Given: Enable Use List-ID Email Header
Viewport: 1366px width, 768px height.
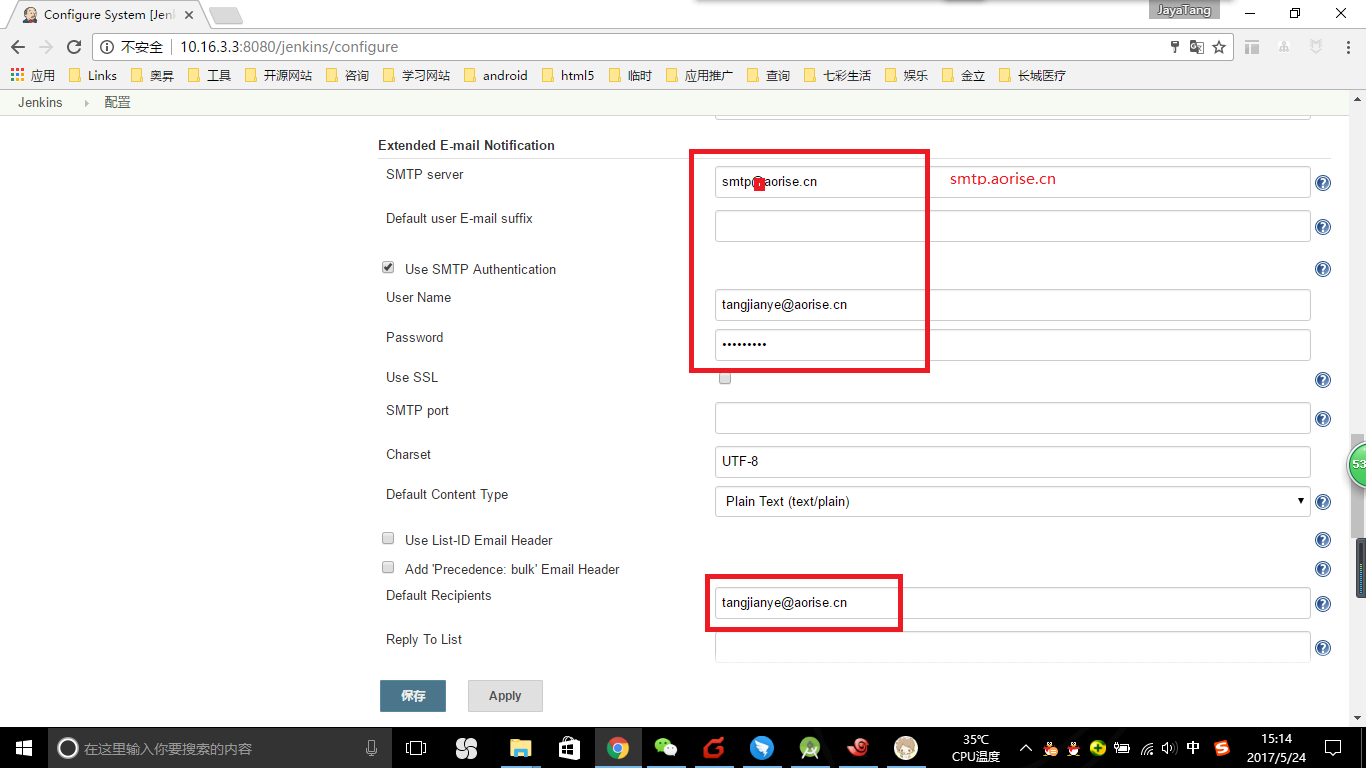Looking at the screenshot, I should click(388, 538).
